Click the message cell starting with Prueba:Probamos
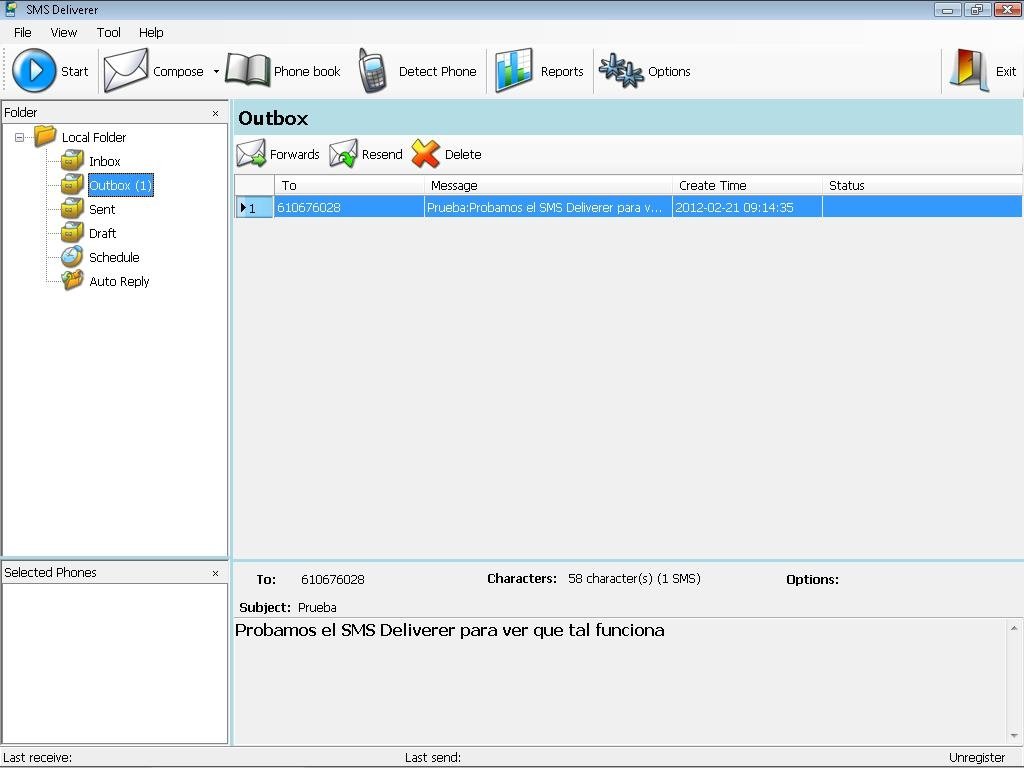The height and width of the screenshot is (768, 1024). [x=548, y=208]
